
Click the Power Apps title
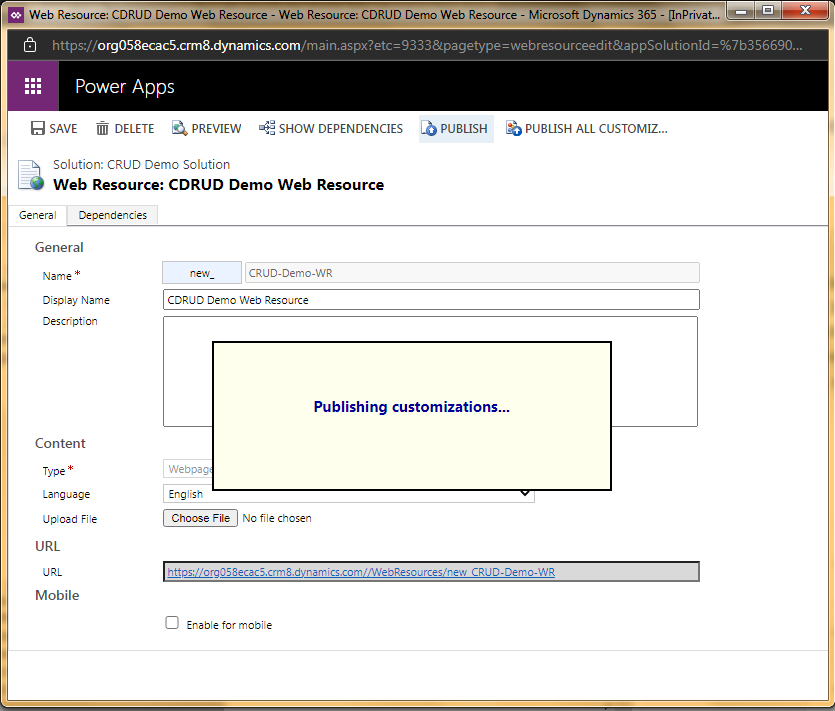coord(125,86)
